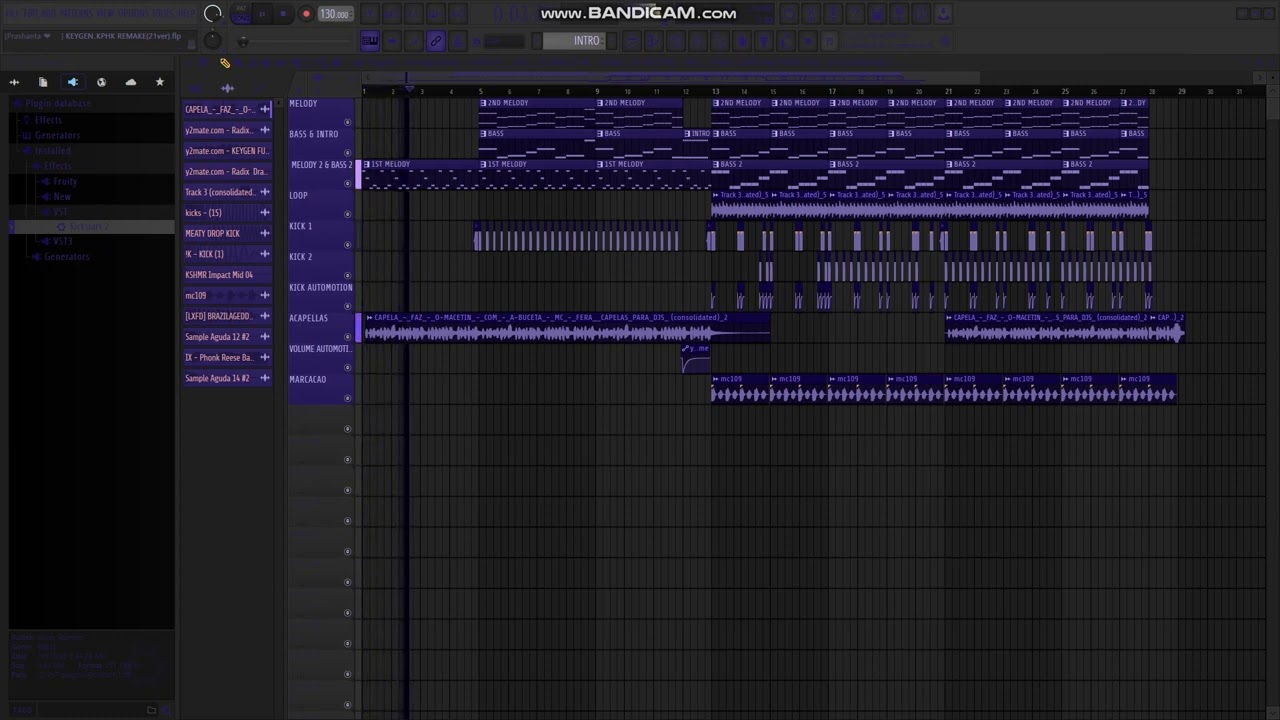The image size is (1280, 720).
Task: Click the arrow left of INTRO pattern
Action: 537,41
